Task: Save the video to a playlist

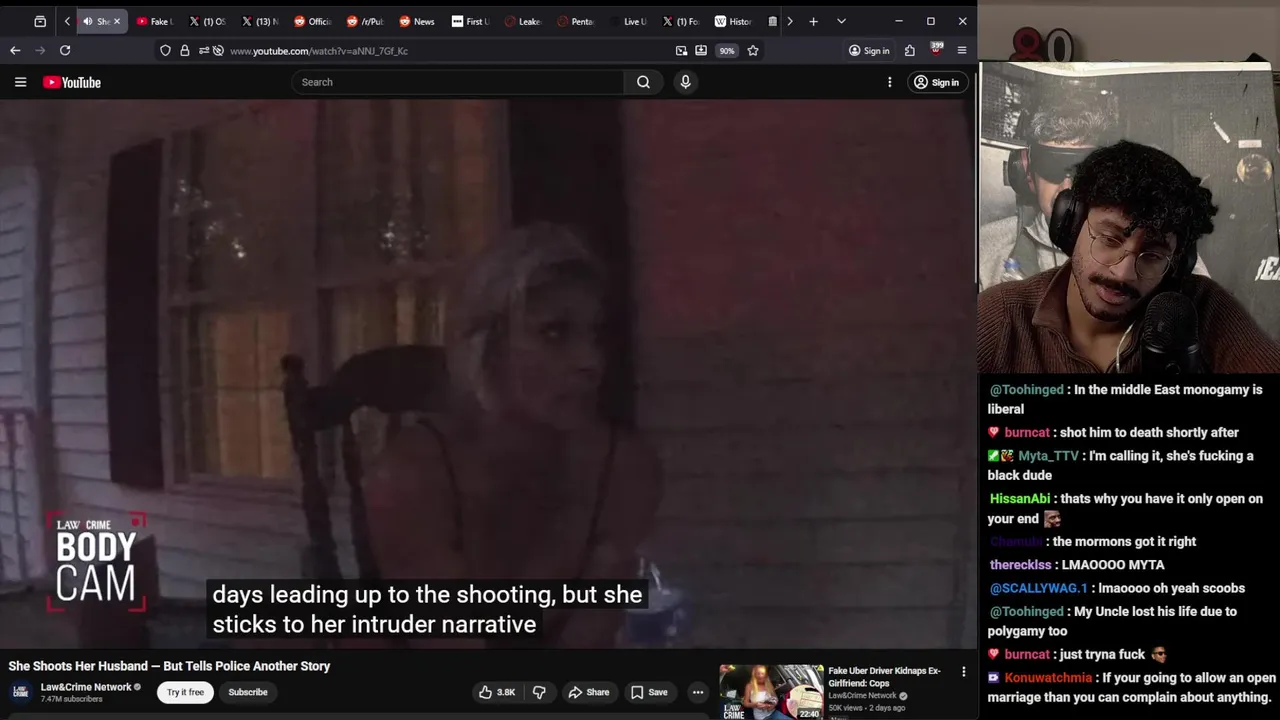Action: click(649, 692)
